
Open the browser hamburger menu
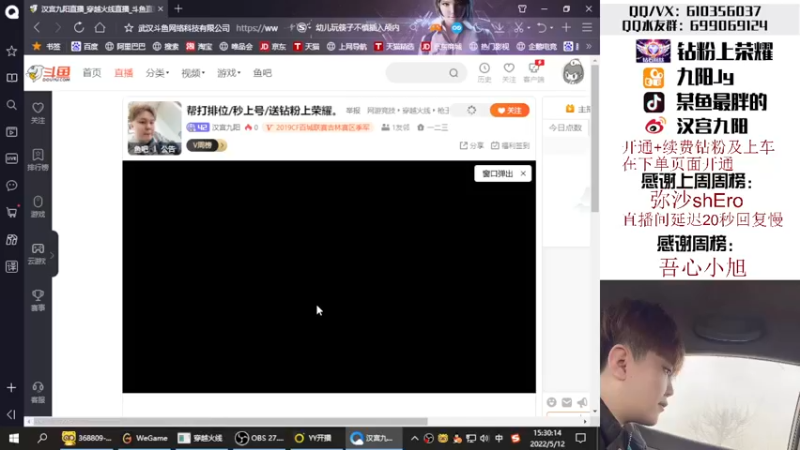click(x=587, y=28)
